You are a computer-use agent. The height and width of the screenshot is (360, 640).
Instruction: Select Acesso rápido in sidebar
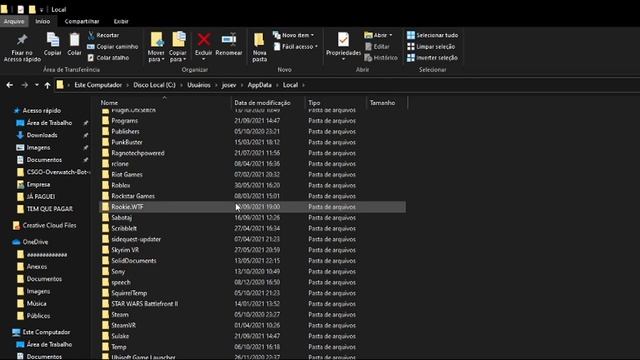point(42,111)
